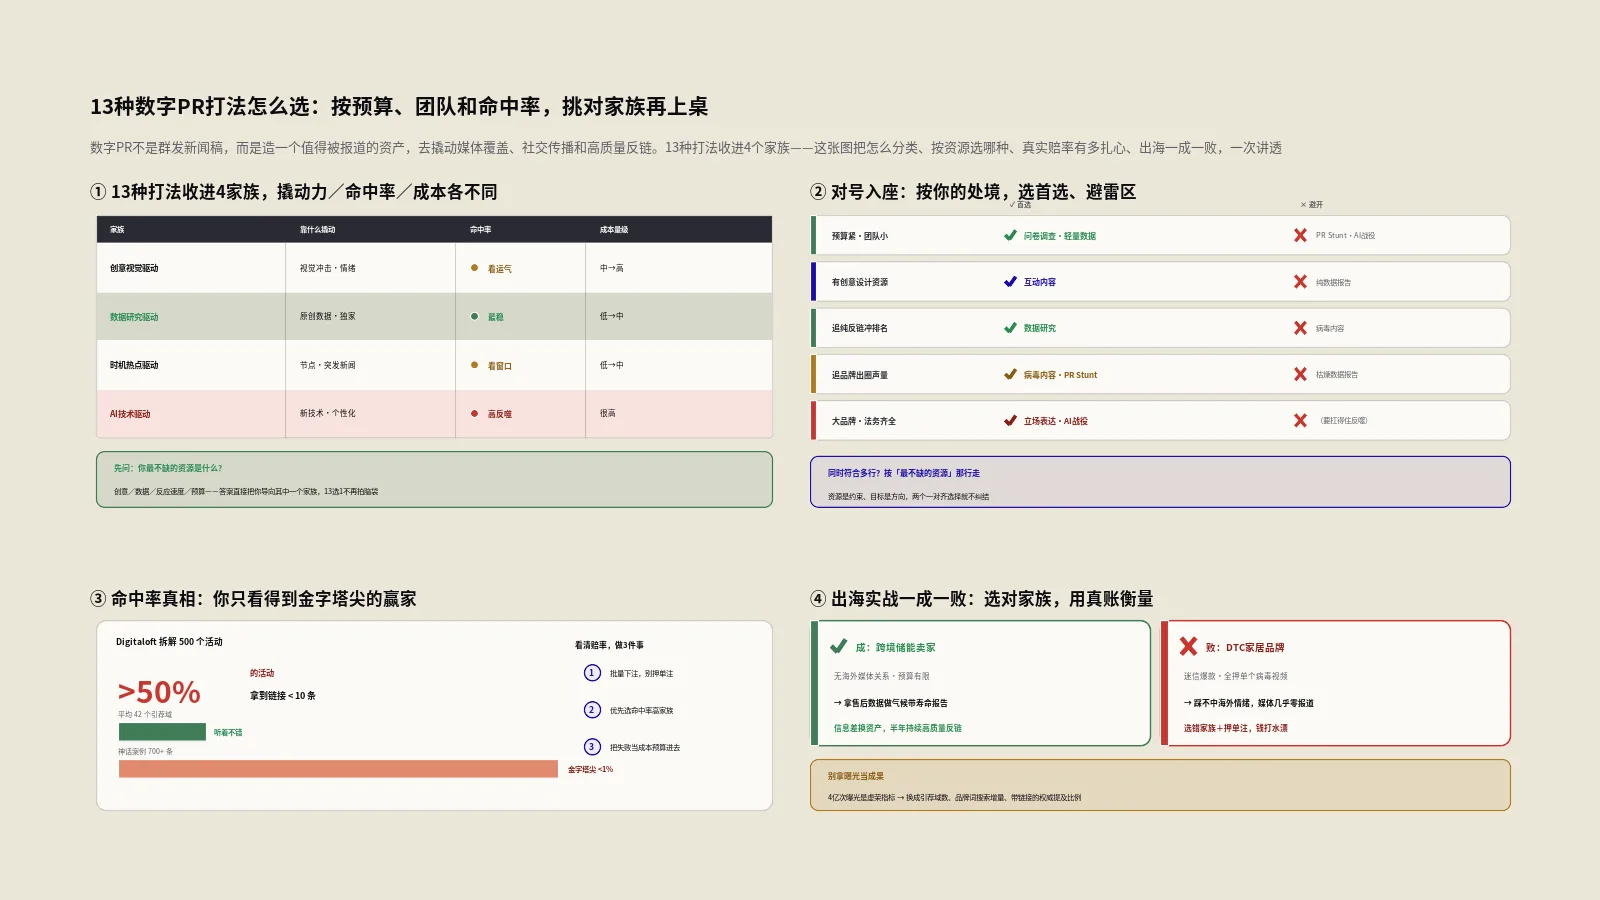Click the 创意视觉驱动 row label
This screenshot has width=1600, height=900.
(134, 268)
